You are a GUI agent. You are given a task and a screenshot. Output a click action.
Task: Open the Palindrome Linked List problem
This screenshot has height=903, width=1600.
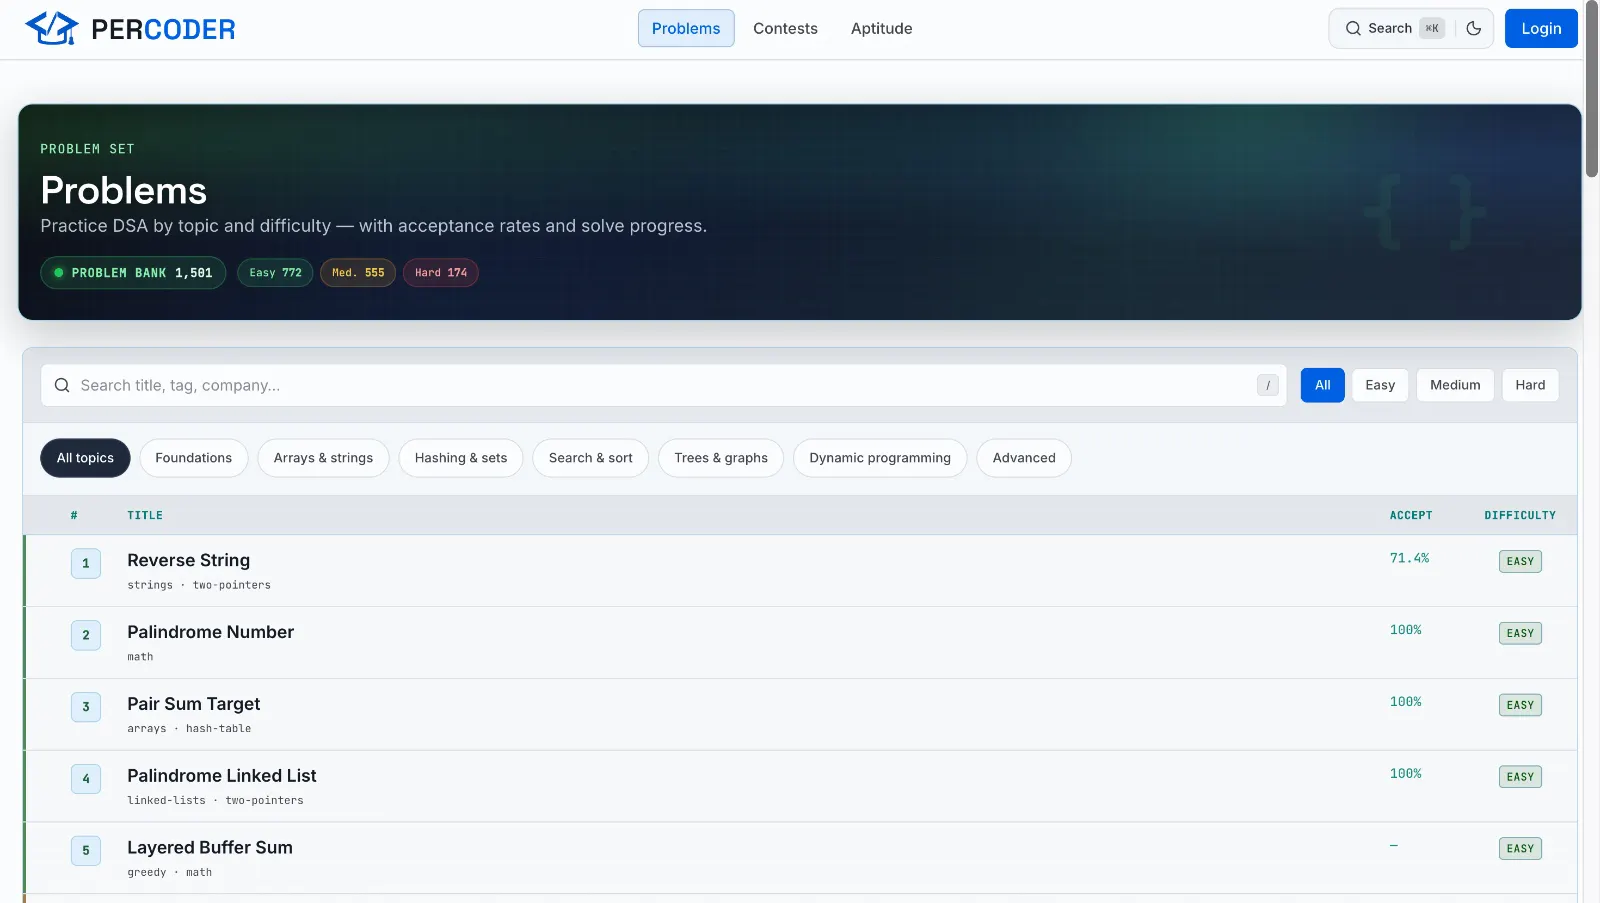point(222,776)
